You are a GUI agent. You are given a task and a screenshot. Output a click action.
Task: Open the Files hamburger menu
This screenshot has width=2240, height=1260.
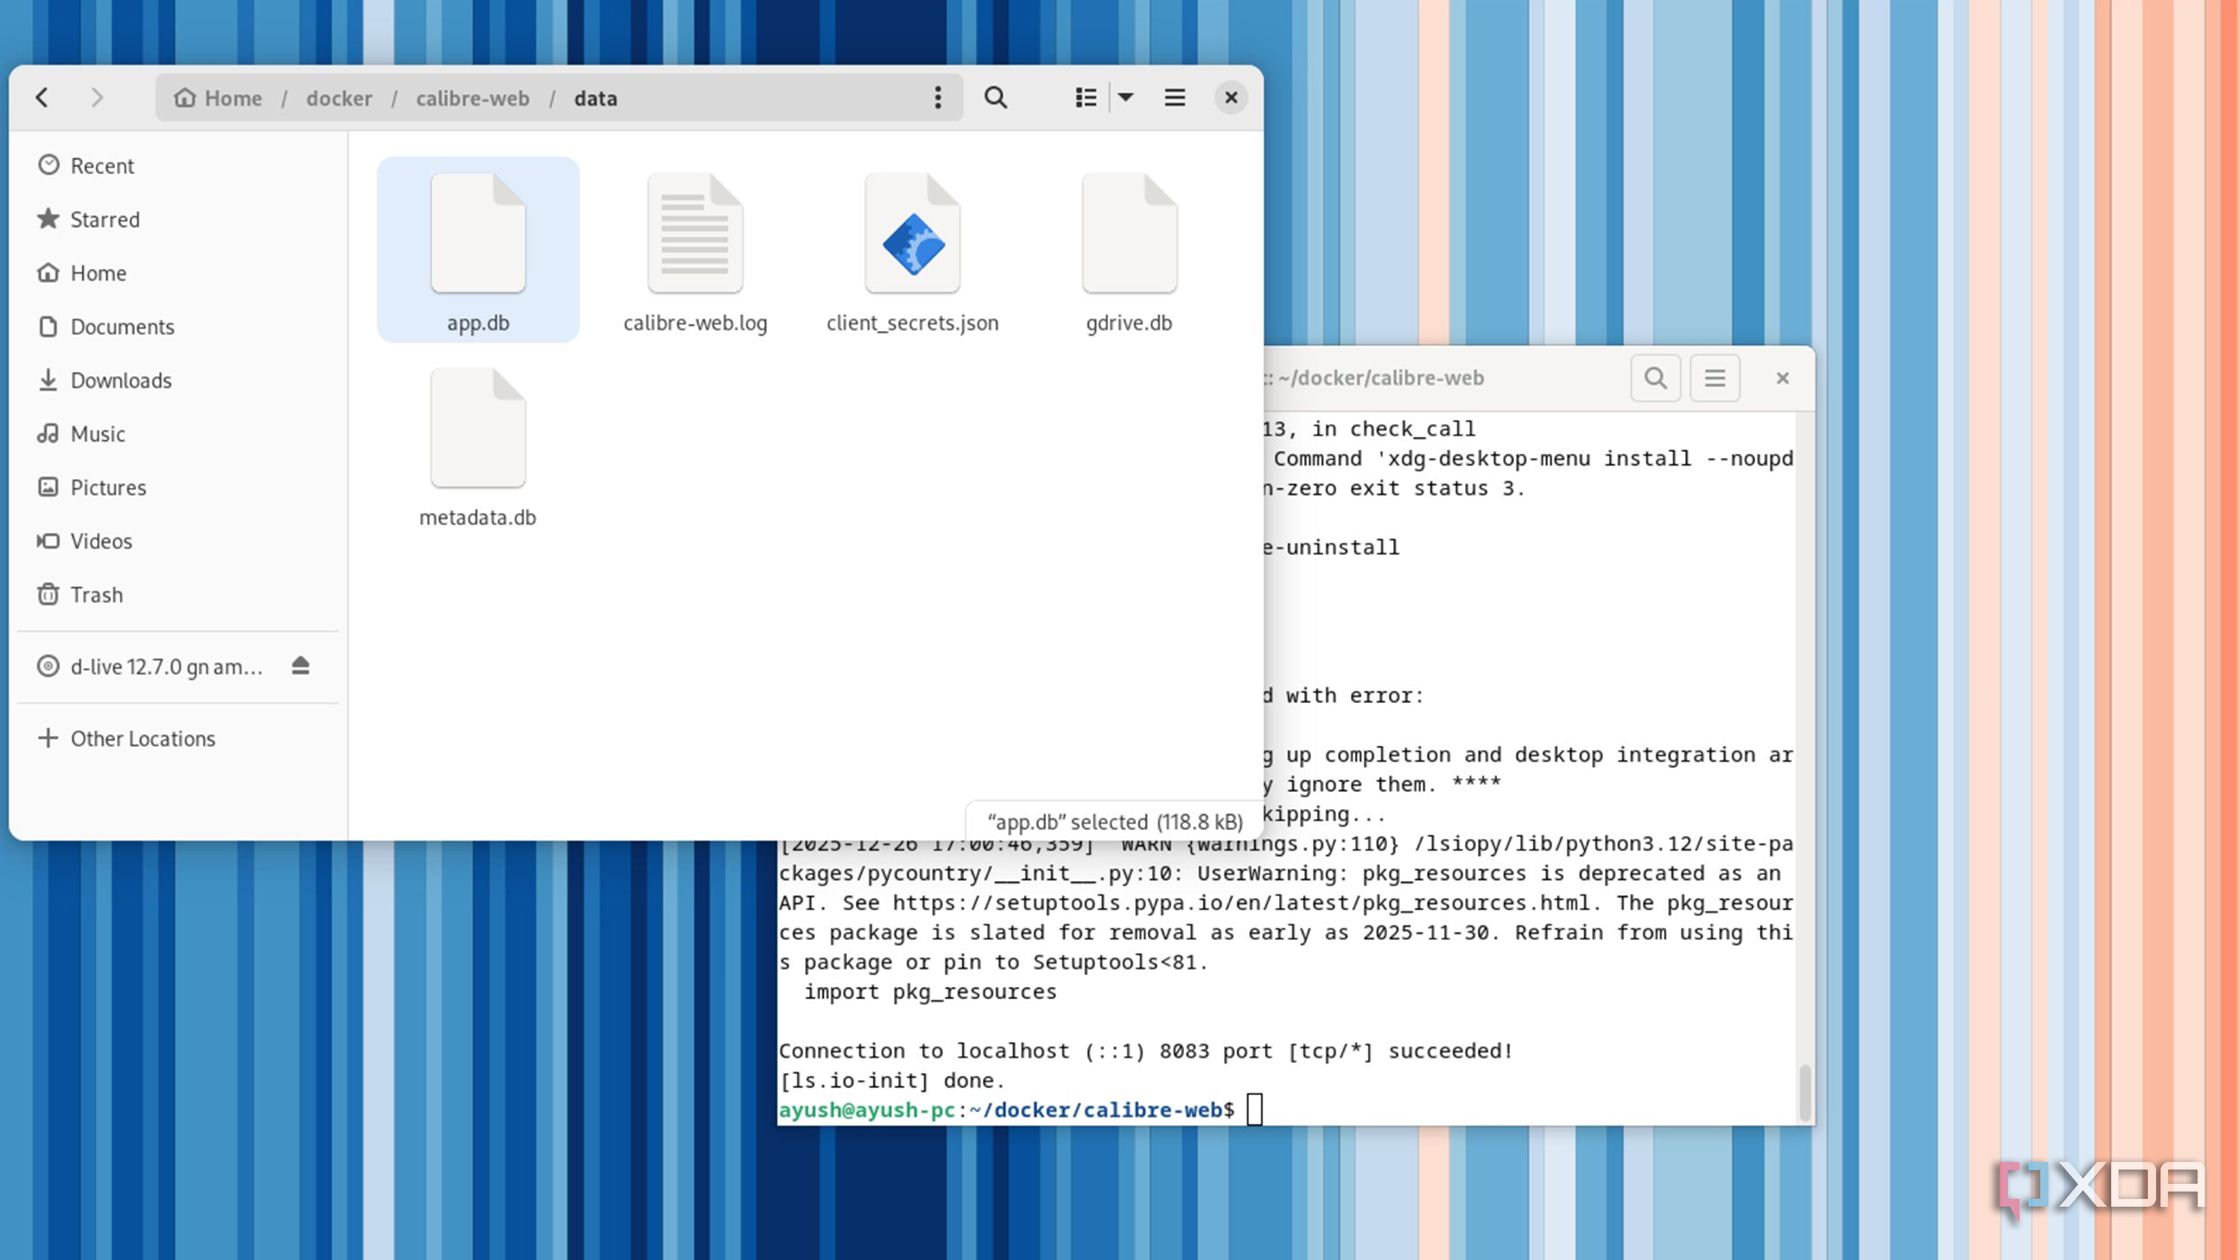tap(1175, 97)
